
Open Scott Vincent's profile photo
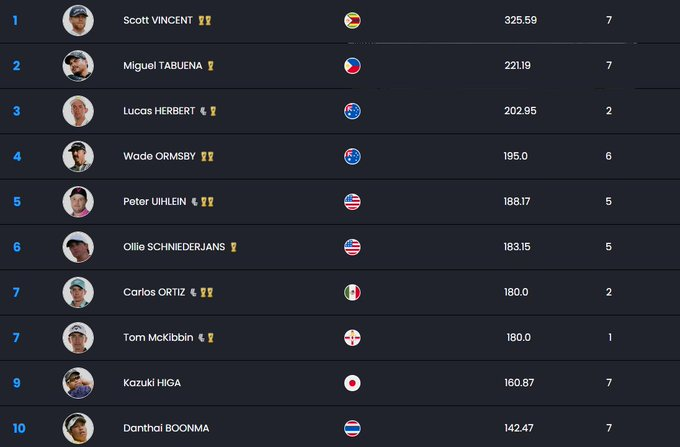click(x=78, y=20)
